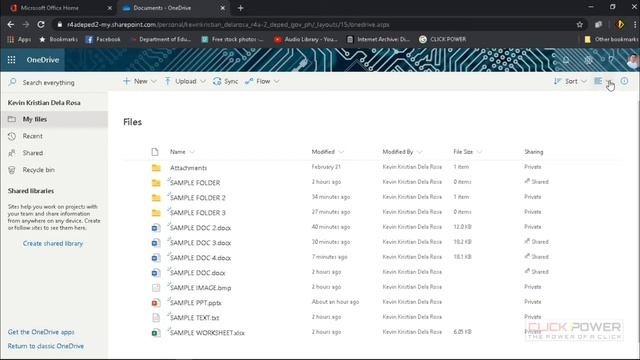This screenshot has width=640, height=360.
Task: Open the Apps bookmarks shortcut
Action: pyautogui.click(x=19, y=39)
